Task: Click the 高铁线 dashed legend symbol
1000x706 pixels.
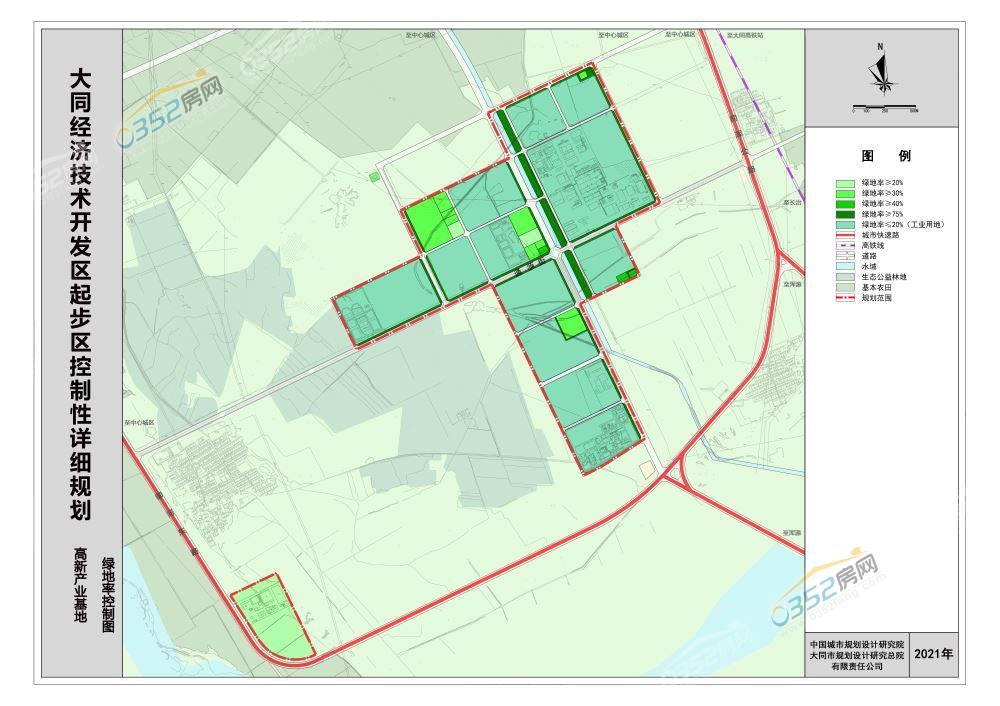Action: (x=845, y=247)
